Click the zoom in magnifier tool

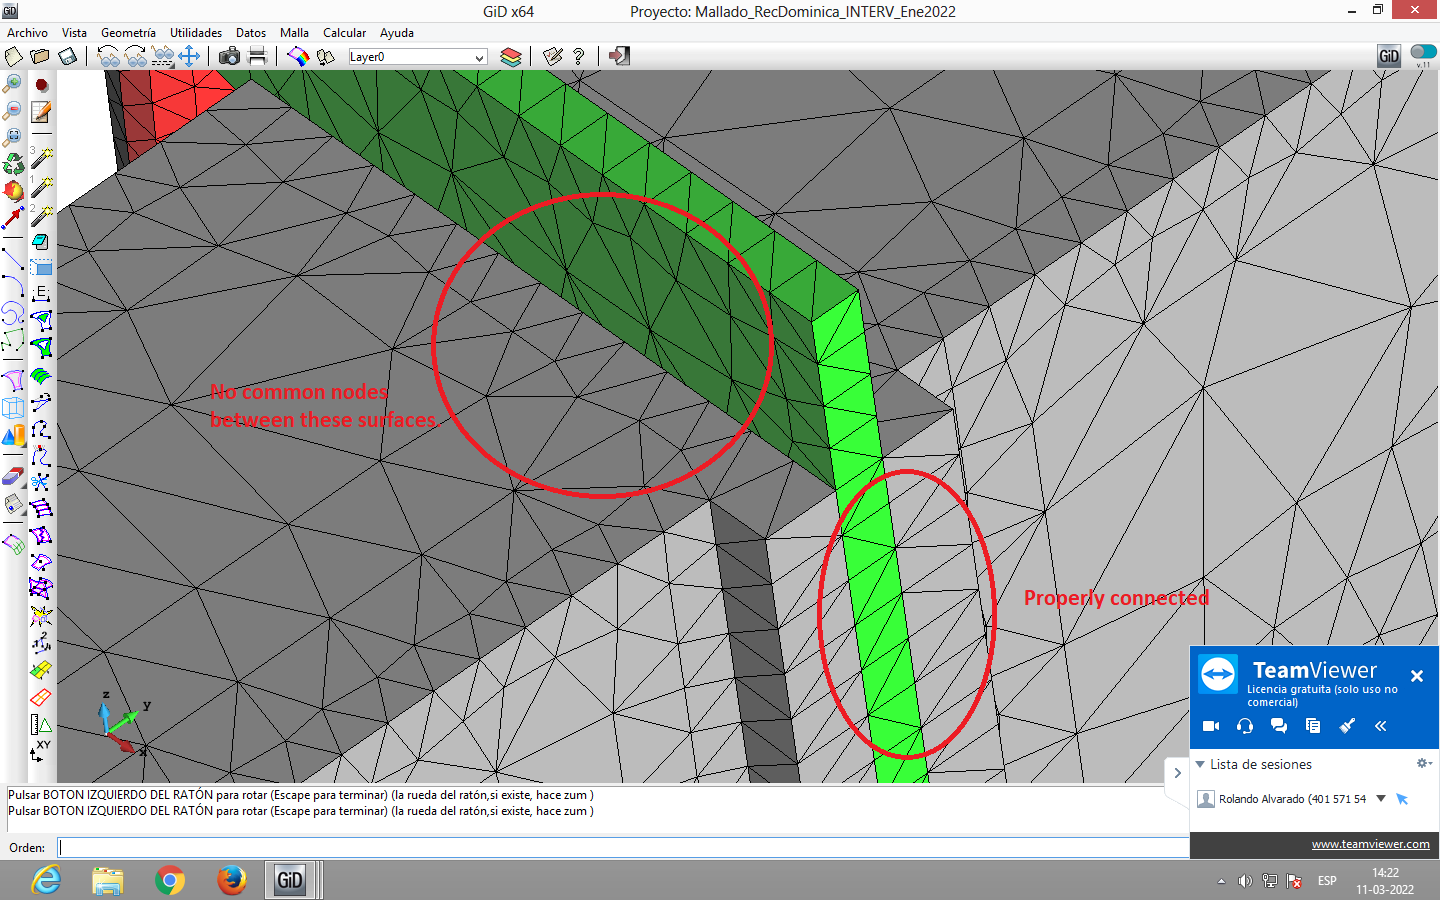tap(13, 84)
